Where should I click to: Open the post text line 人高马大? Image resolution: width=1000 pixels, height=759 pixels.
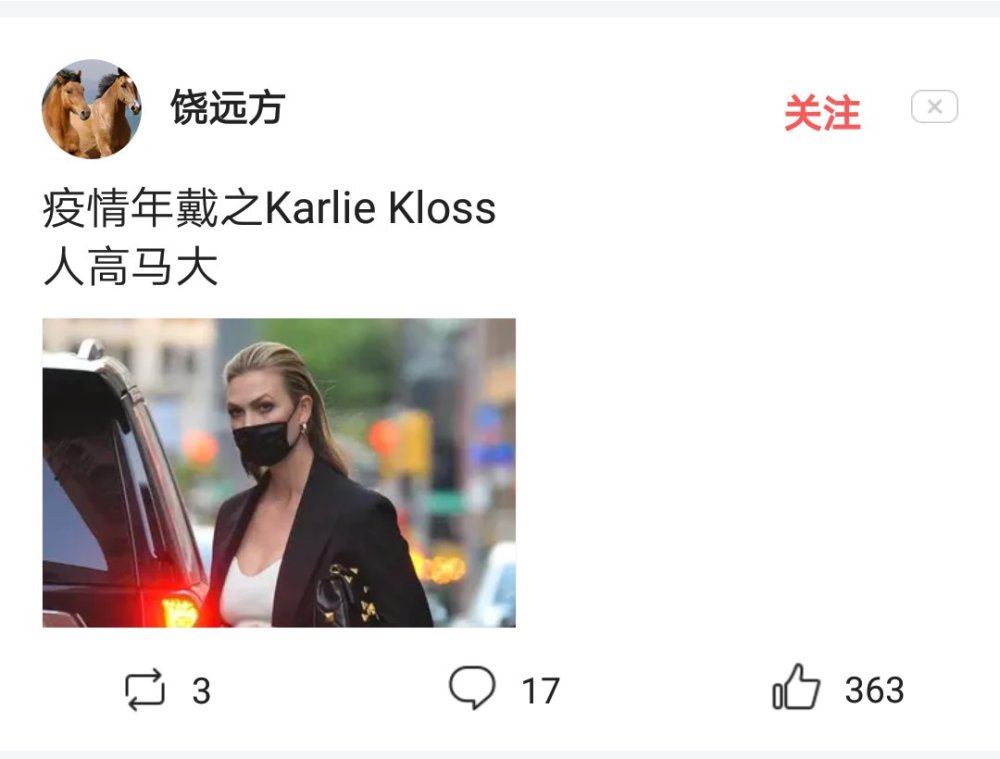tap(131, 267)
